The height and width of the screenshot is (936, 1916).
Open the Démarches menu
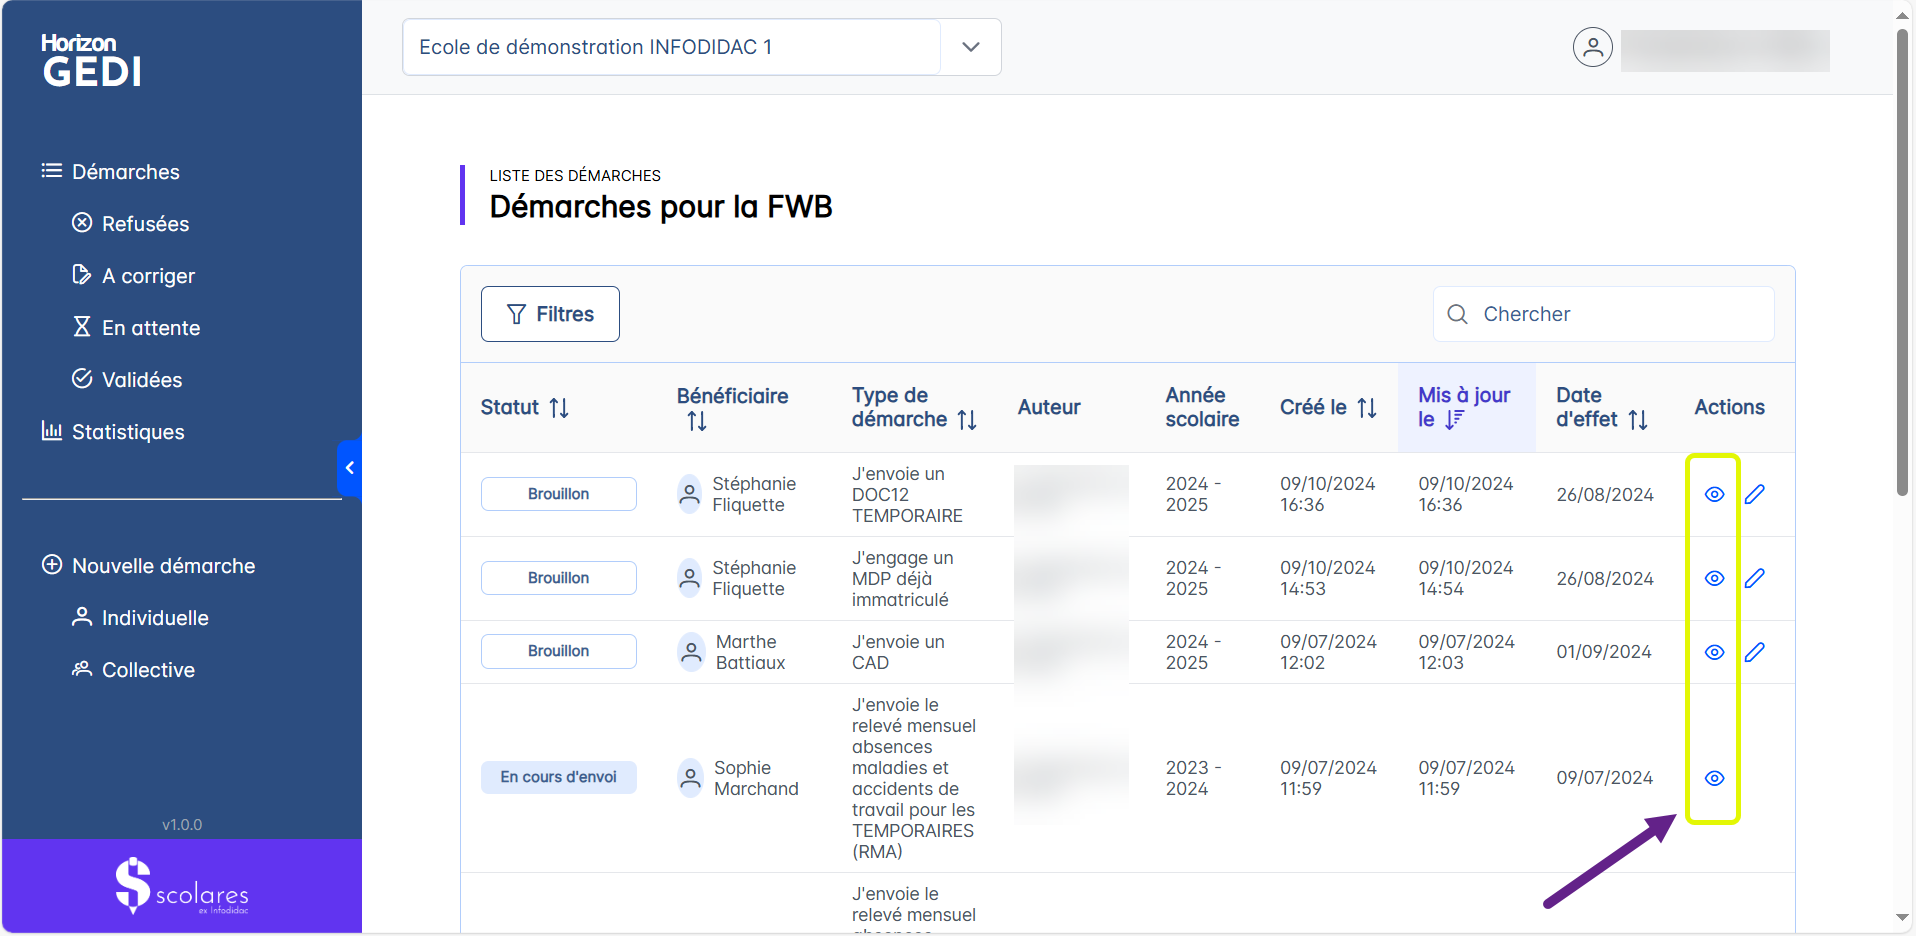[111, 172]
